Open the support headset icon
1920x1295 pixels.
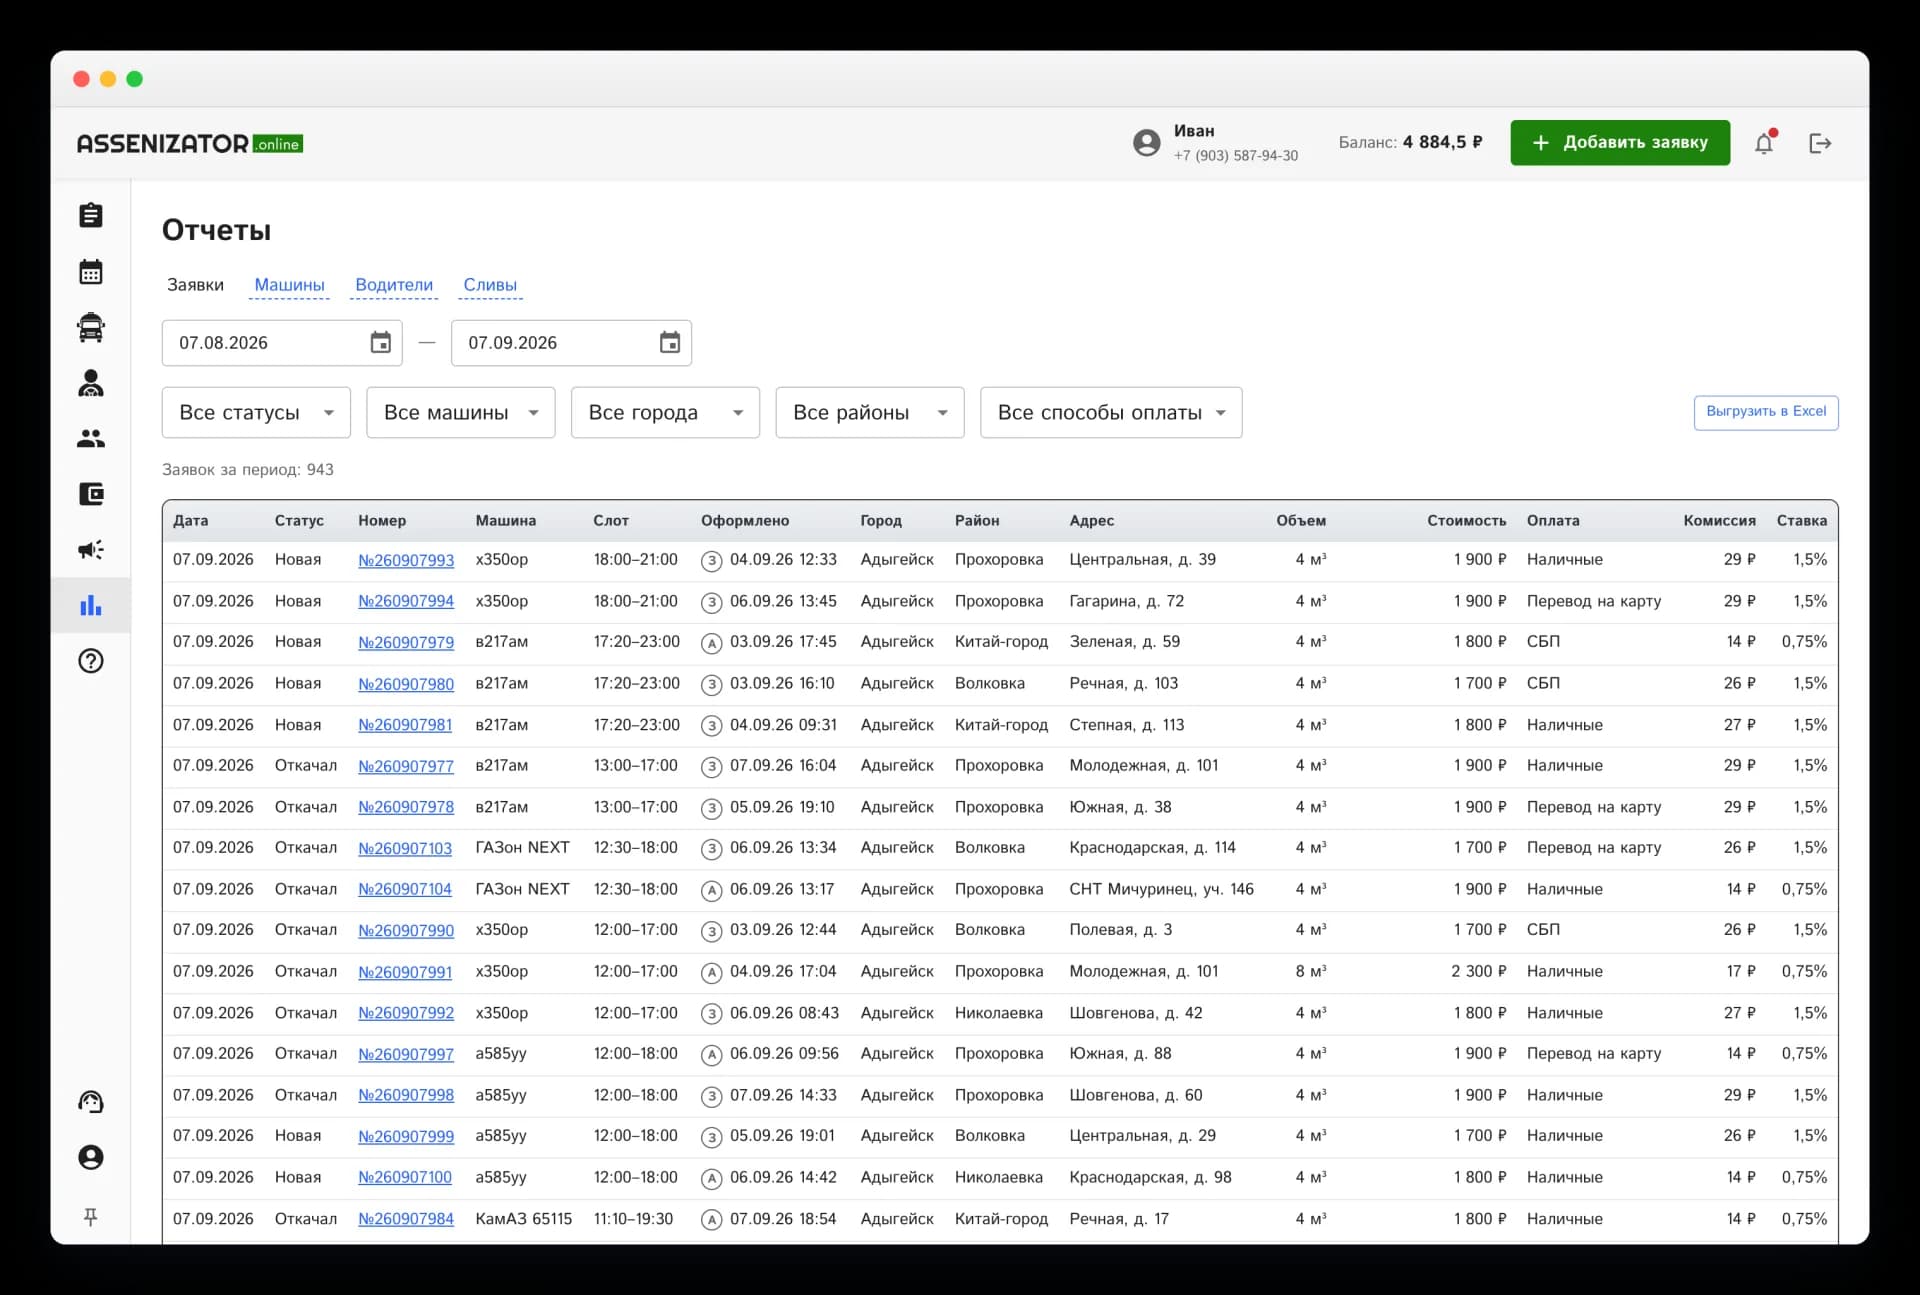tap(91, 1102)
